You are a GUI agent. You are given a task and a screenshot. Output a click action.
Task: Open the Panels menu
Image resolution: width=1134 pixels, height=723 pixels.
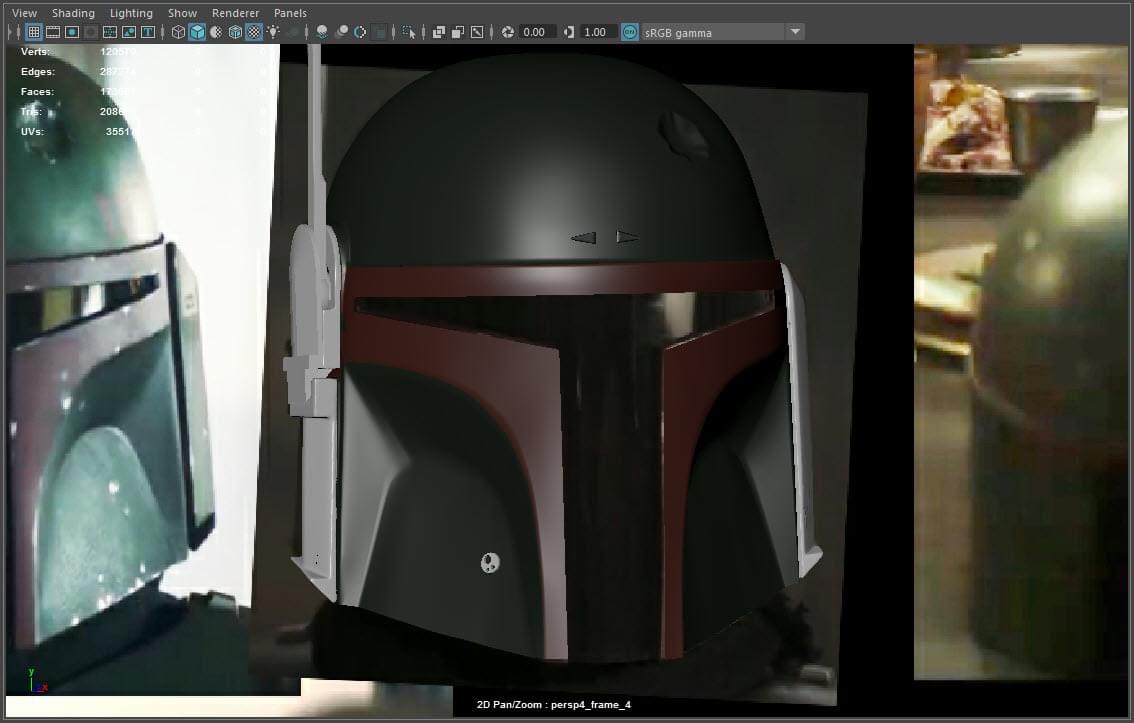(290, 13)
